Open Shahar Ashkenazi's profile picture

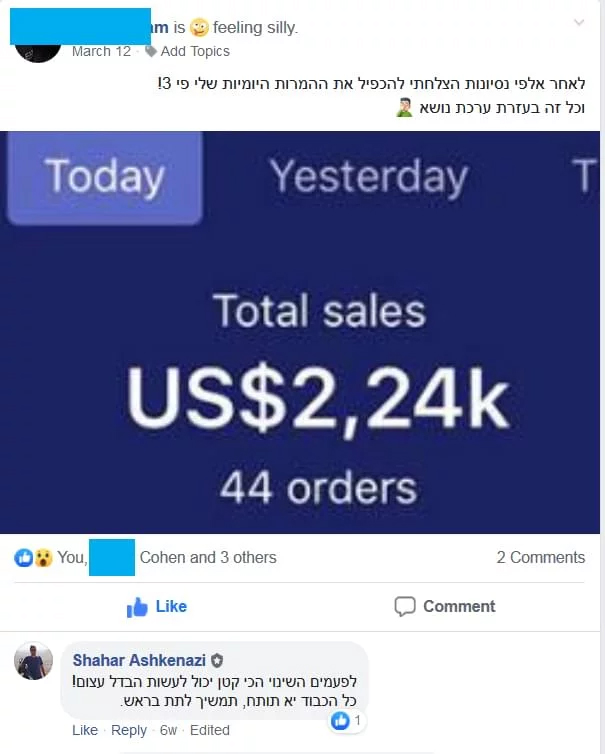click(33, 661)
